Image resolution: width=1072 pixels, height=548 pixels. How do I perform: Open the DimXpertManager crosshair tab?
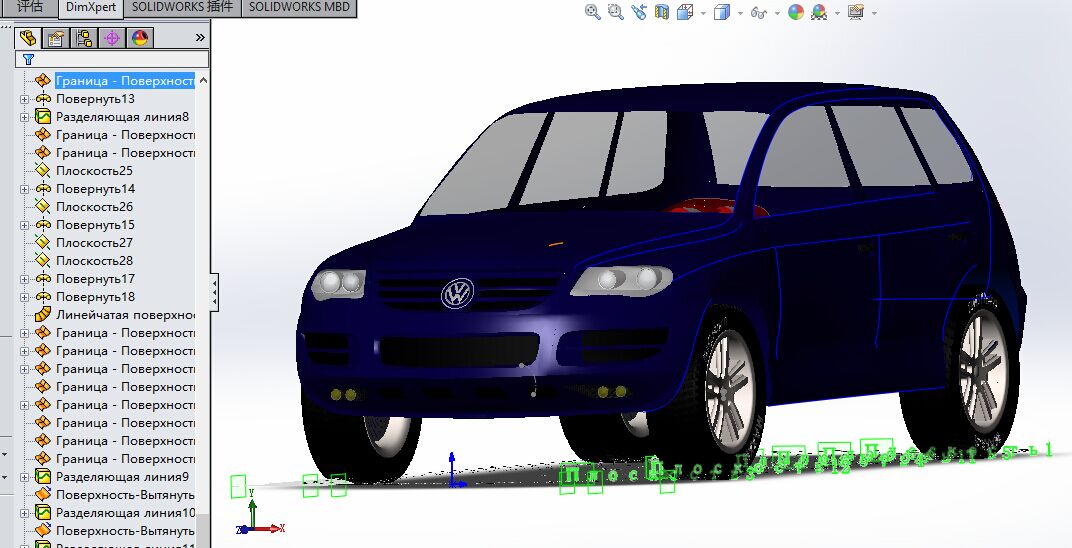pyautogui.click(x=112, y=38)
